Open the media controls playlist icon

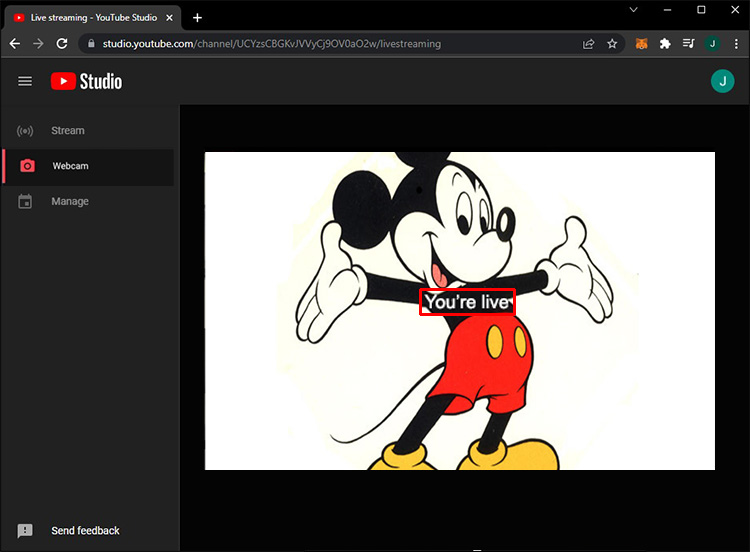click(x=688, y=44)
